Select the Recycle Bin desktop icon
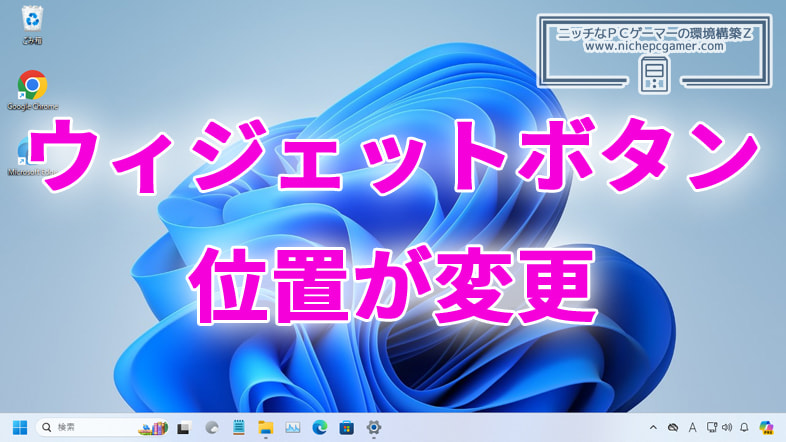The width and height of the screenshot is (786, 442). (x=32, y=25)
